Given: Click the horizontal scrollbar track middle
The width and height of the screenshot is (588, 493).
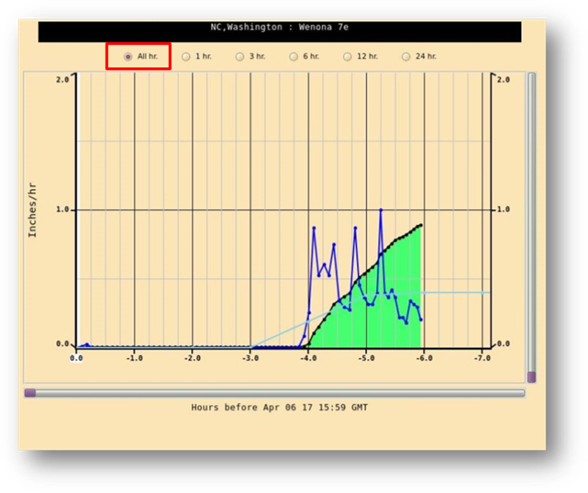Looking at the screenshot, I should [x=274, y=393].
